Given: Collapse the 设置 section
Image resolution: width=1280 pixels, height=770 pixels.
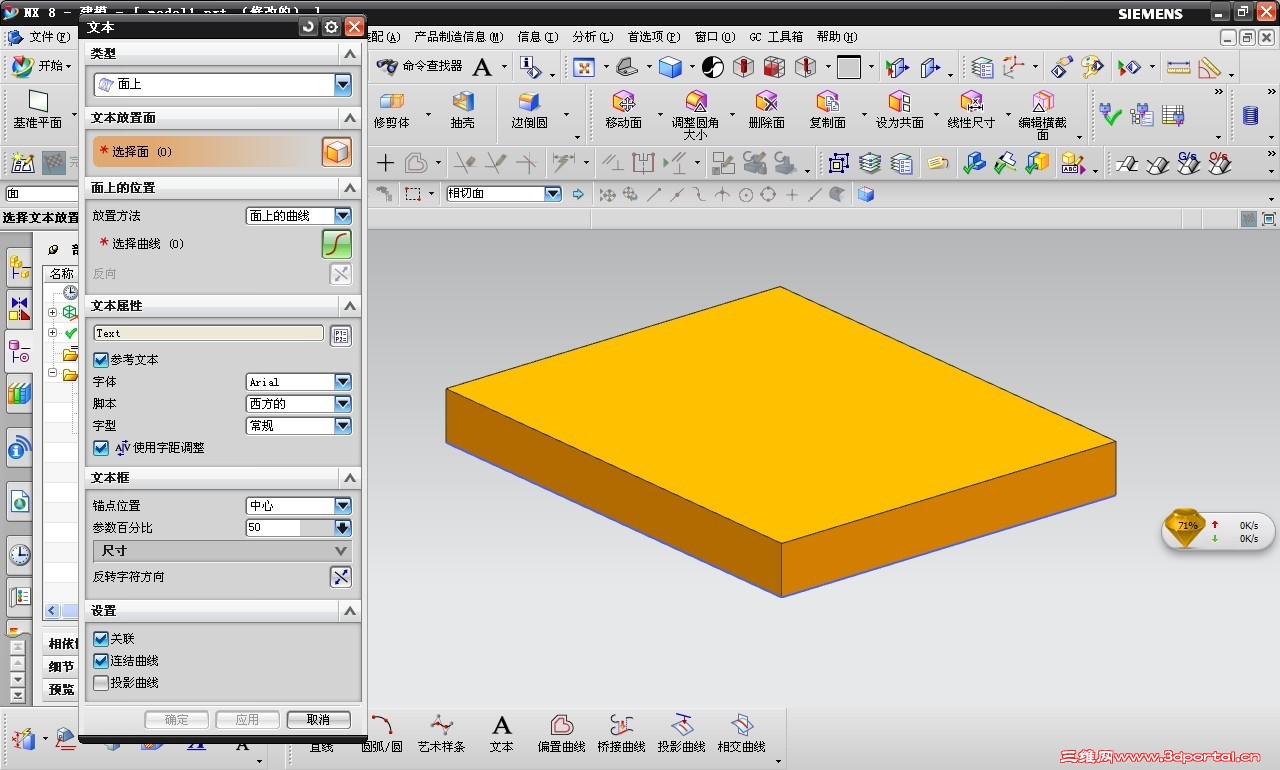Looking at the screenshot, I should pyautogui.click(x=349, y=610).
